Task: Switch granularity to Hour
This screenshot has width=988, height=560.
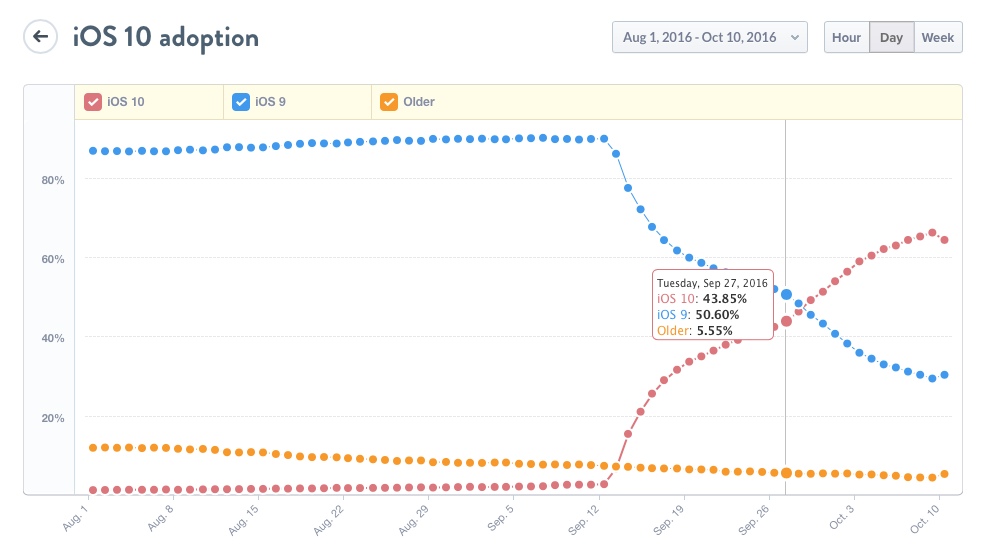Action: [x=846, y=38]
